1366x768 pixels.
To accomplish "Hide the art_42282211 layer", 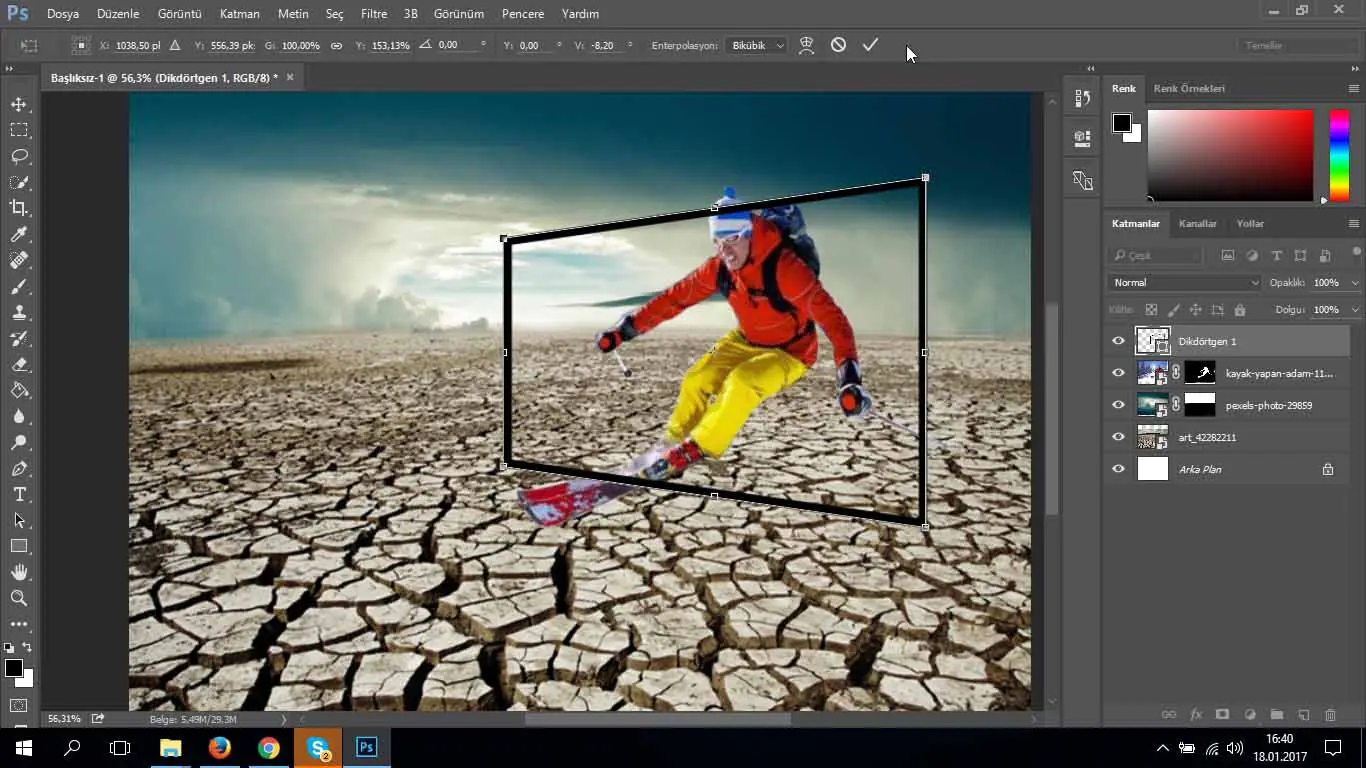I will point(1118,437).
